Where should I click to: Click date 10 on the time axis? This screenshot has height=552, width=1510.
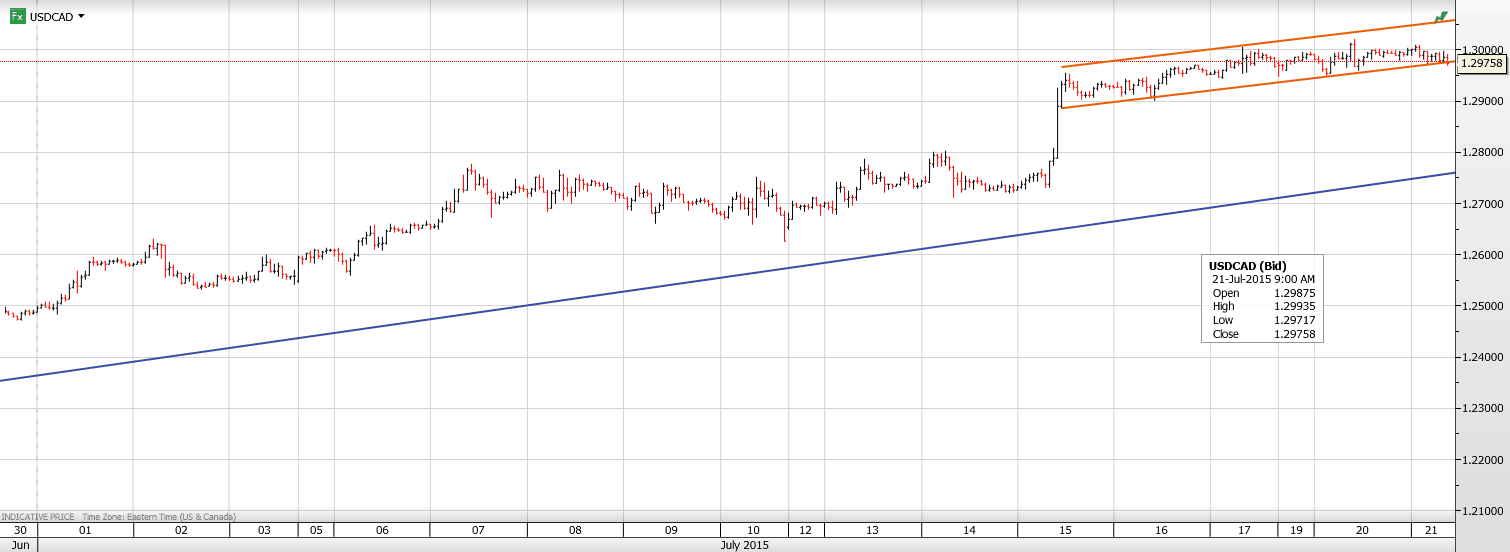tap(753, 530)
